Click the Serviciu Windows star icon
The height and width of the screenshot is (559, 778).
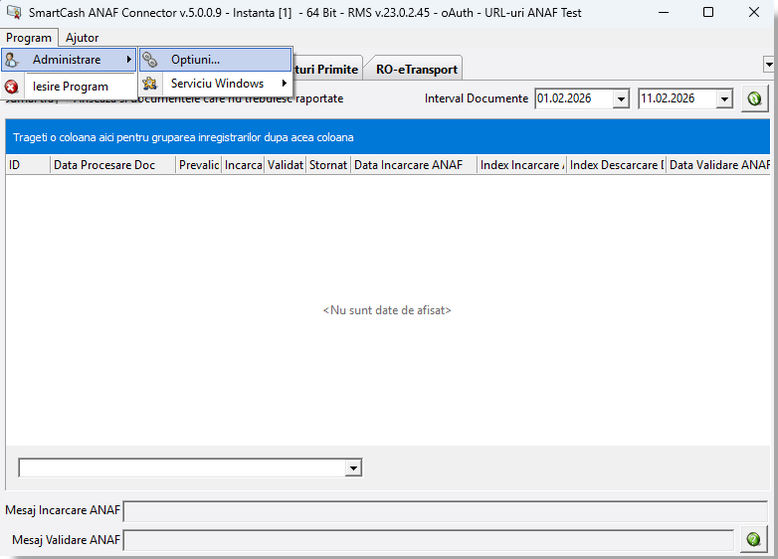point(150,83)
